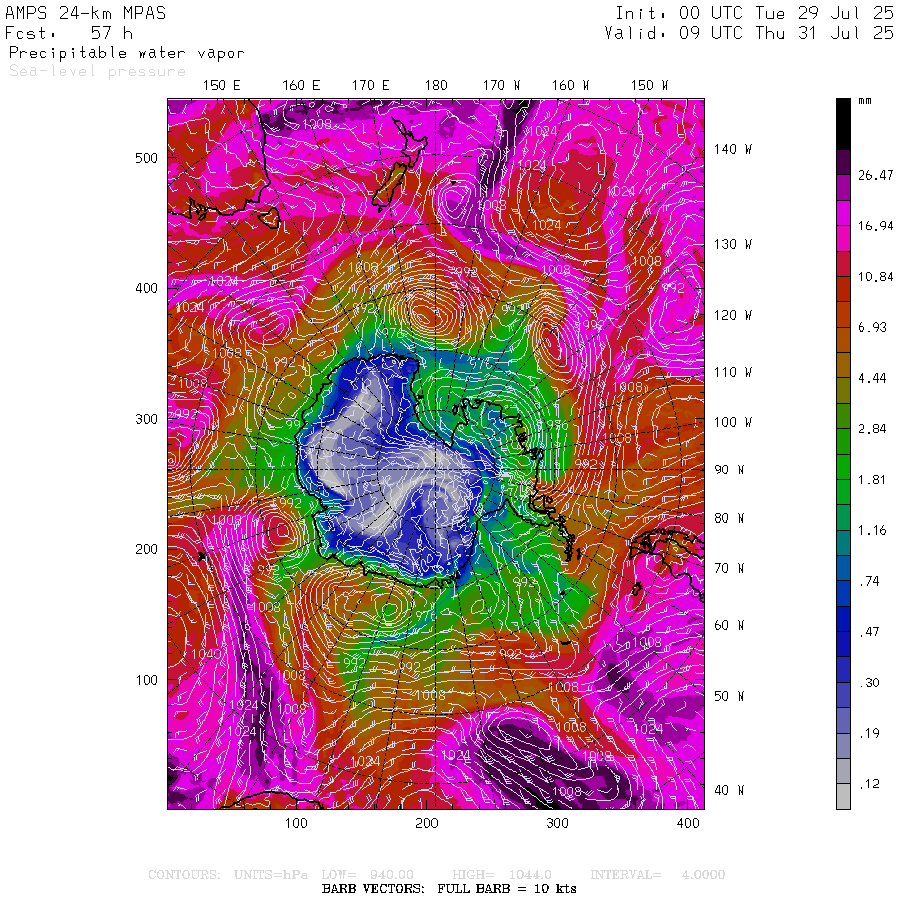Click the '160 W' longitude label
This screenshot has width=900, height=900.
point(570,86)
